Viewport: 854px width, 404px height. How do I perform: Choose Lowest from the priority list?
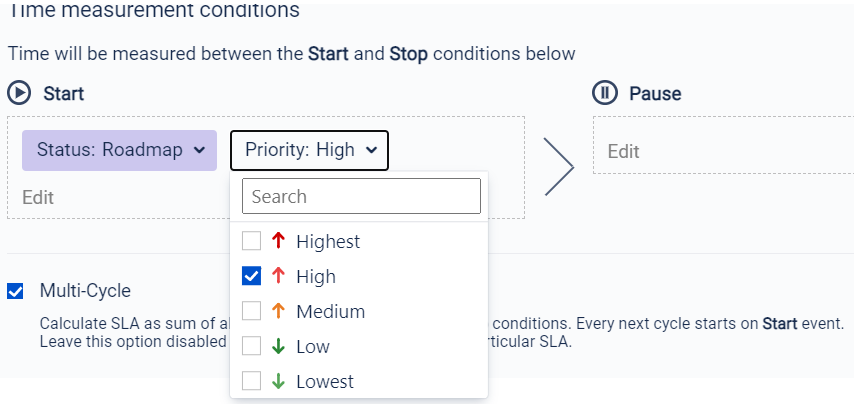[324, 381]
